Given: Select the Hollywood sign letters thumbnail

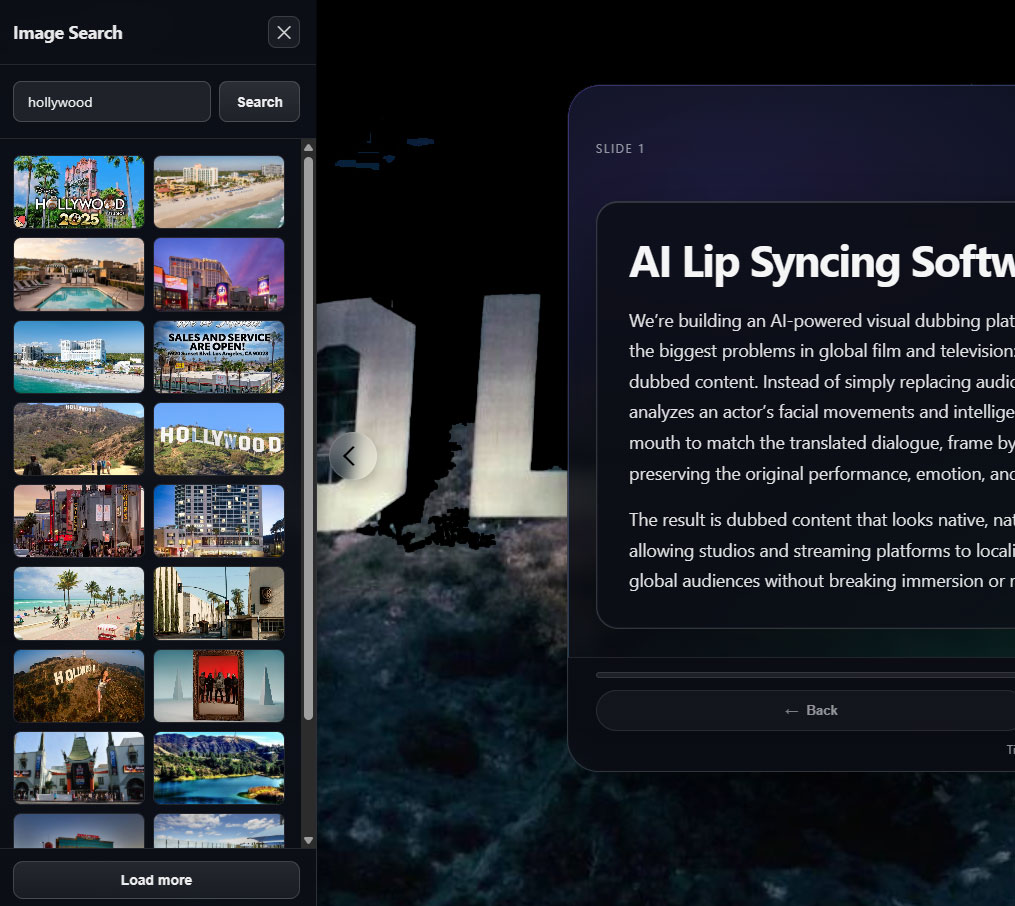Looking at the screenshot, I should point(219,439).
